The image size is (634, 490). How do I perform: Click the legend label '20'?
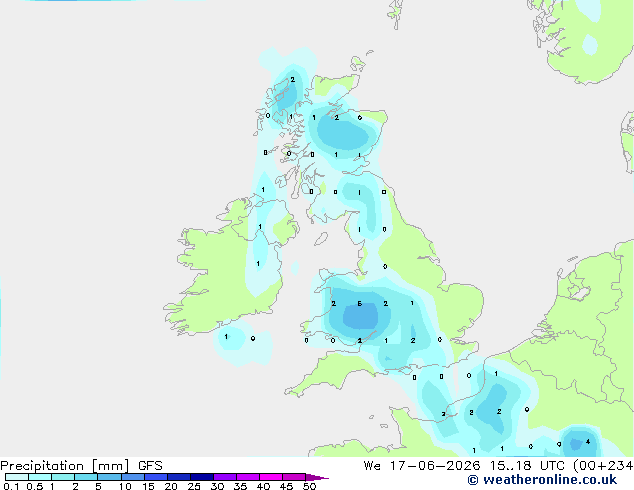(x=171, y=486)
